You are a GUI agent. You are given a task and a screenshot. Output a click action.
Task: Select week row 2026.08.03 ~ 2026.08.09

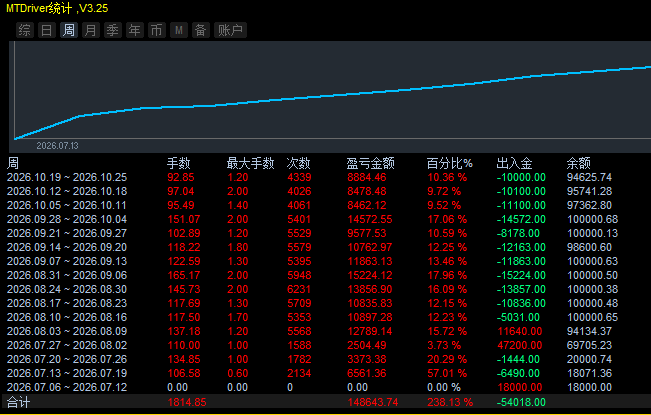(326, 331)
